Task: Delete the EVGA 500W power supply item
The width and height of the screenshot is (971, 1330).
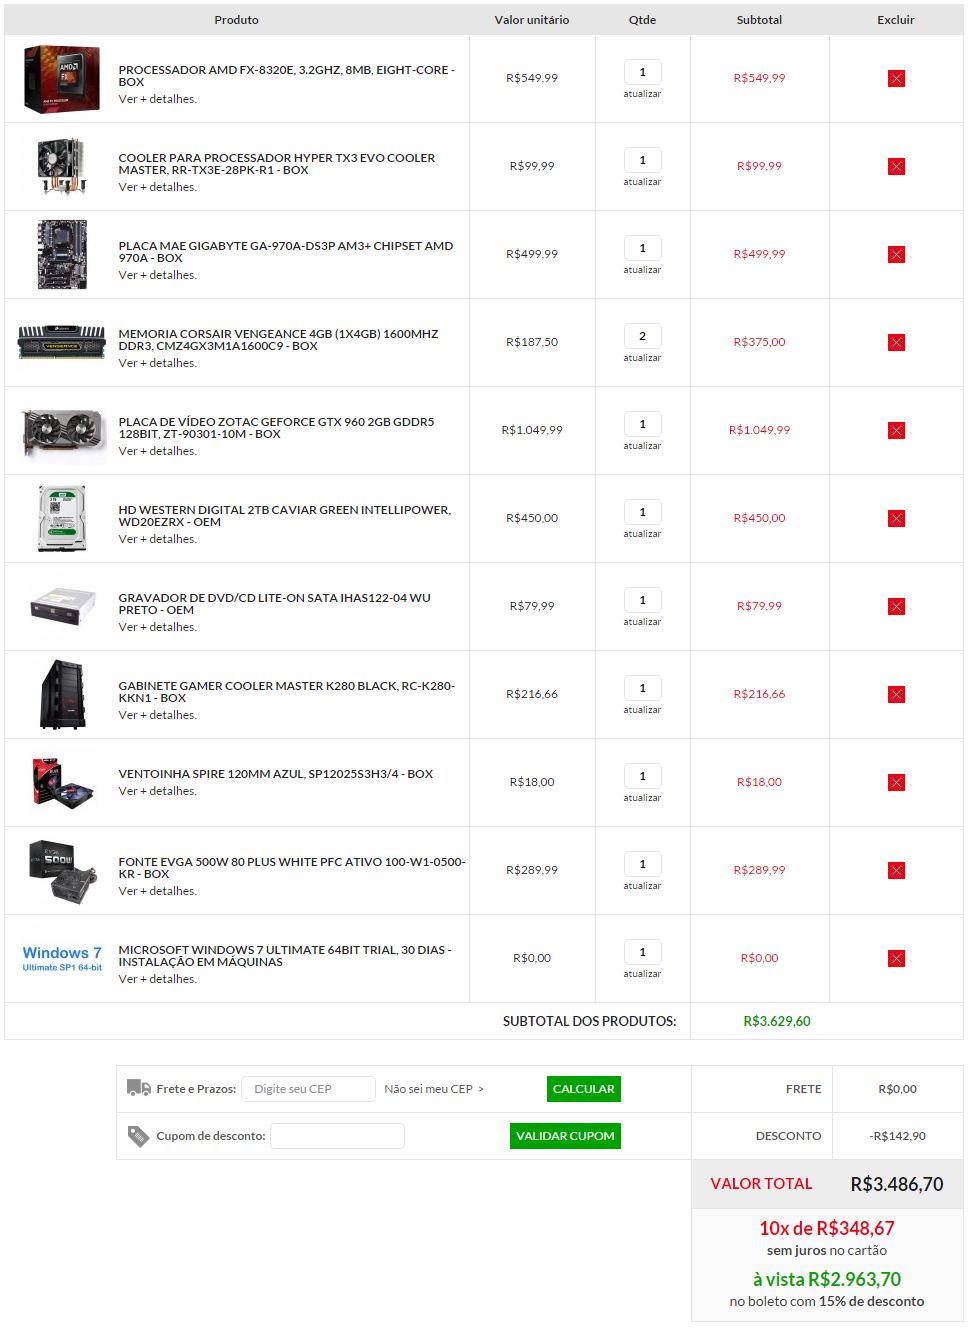Action: point(896,871)
